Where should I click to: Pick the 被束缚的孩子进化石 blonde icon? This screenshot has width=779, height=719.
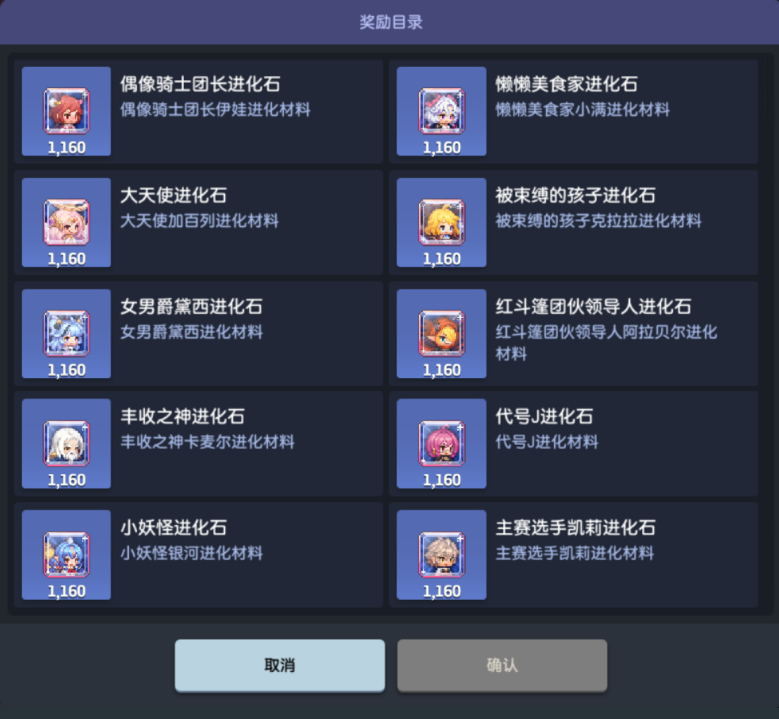pyautogui.click(x=441, y=223)
